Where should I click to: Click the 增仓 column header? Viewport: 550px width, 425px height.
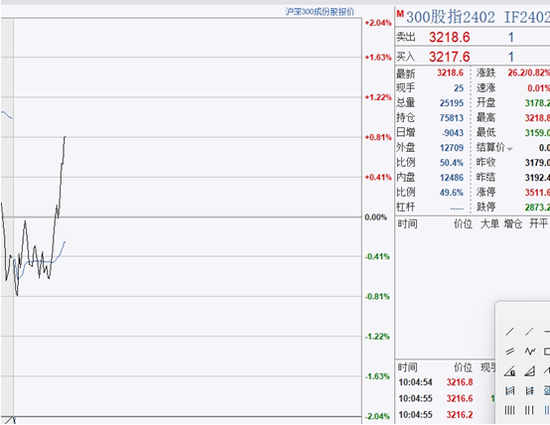[513, 223]
